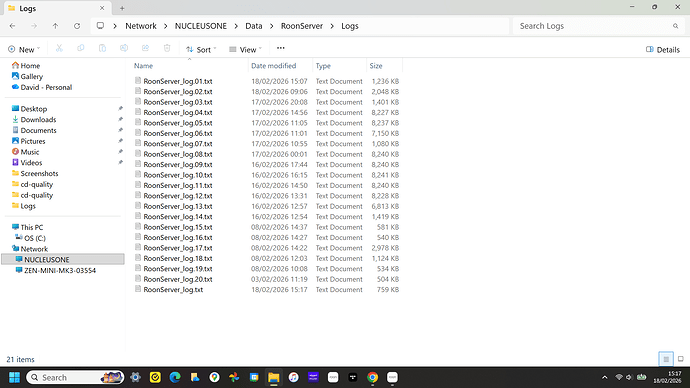
Task: Sort by Date modified column header
Action: pos(273,66)
